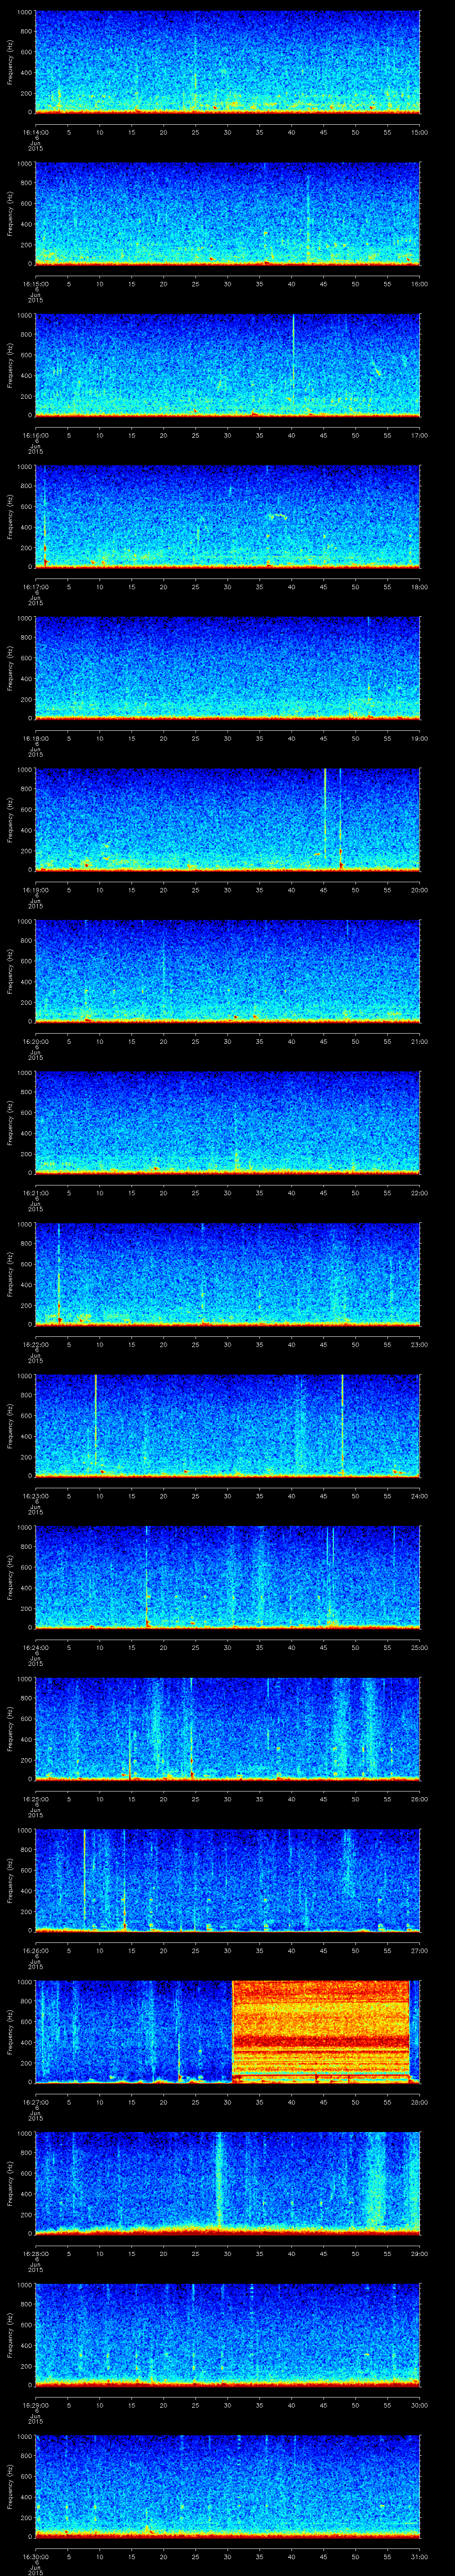The image size is (455, 2576).
Task: Click the '16:21:00' start time label
Action: pos(35,1192)
